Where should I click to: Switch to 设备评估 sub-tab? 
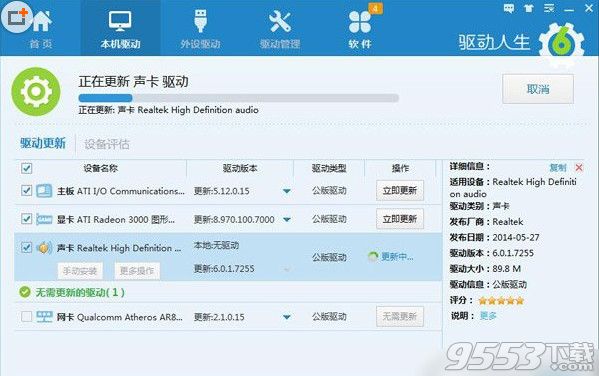(107, 144)
